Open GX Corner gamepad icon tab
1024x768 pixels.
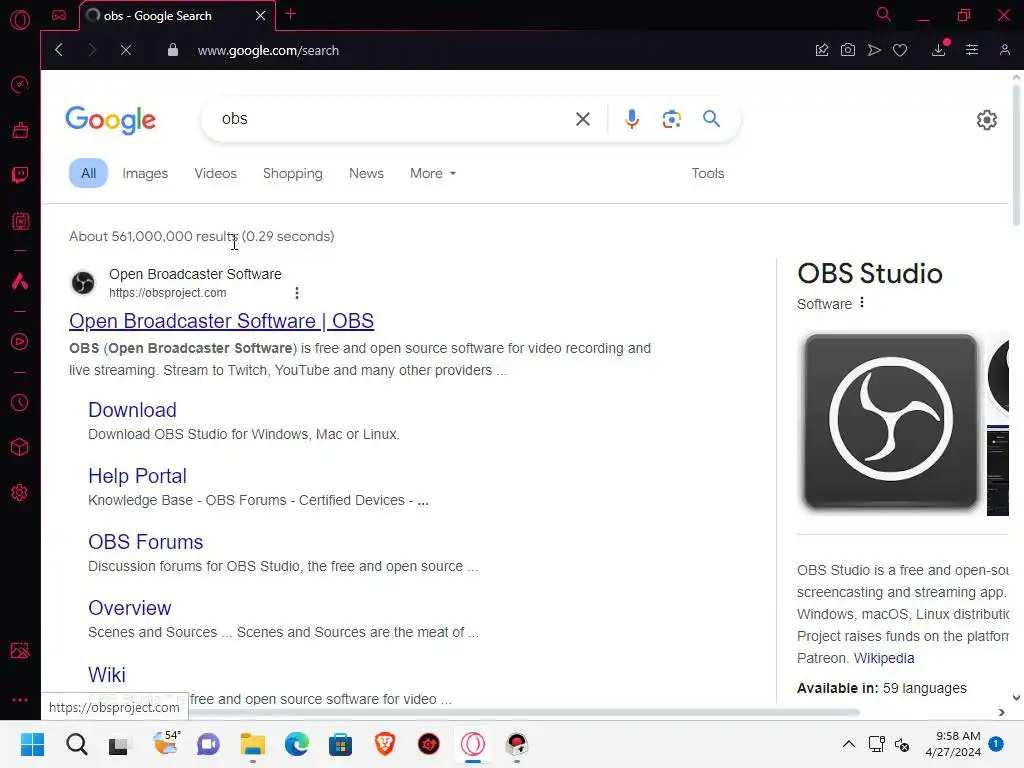pos(59,15)
